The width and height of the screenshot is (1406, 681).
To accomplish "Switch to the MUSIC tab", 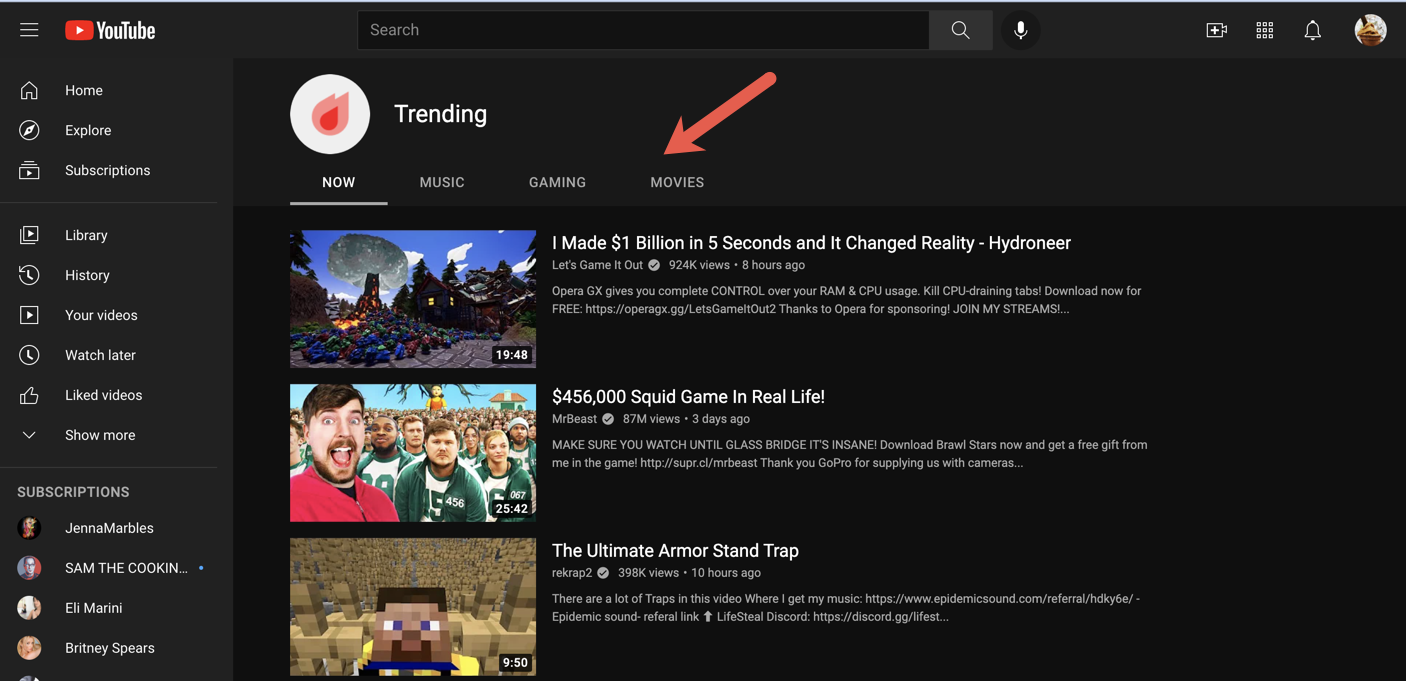I will 442,182.
